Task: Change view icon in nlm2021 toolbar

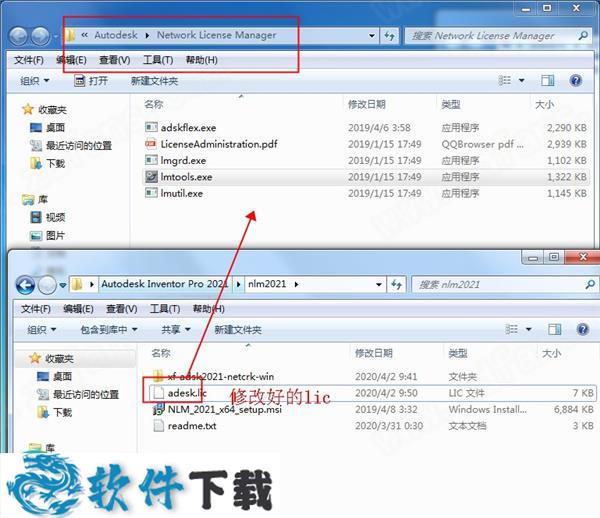Action: coord(512,329)
